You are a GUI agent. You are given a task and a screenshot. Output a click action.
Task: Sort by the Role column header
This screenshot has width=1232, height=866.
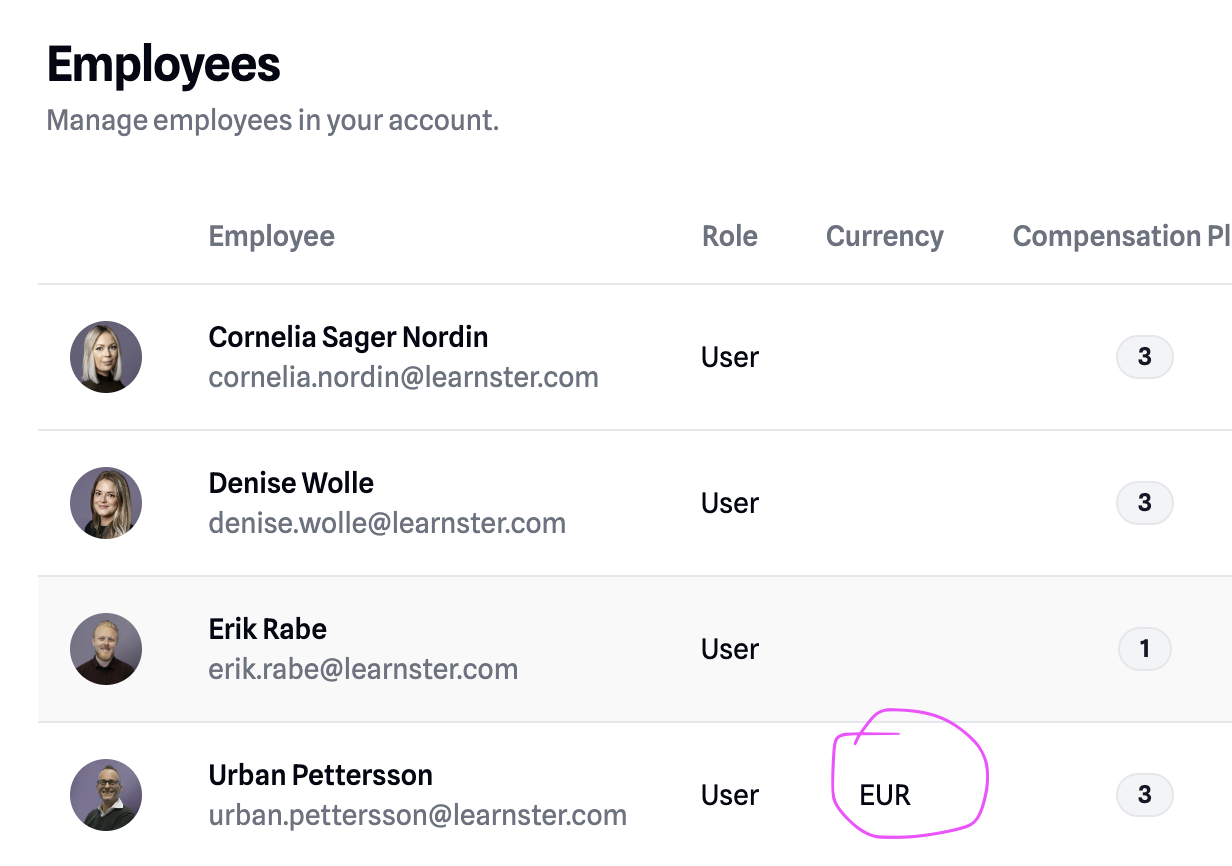click(730, 237)
